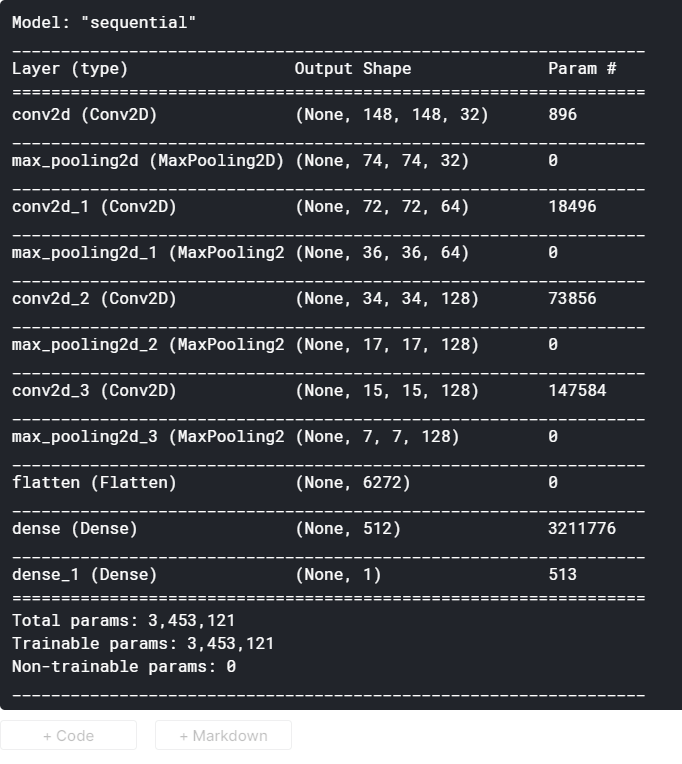Click the flatten (Flatten) layer name
Screen dimensions: 682x764
tap(94, 483)
